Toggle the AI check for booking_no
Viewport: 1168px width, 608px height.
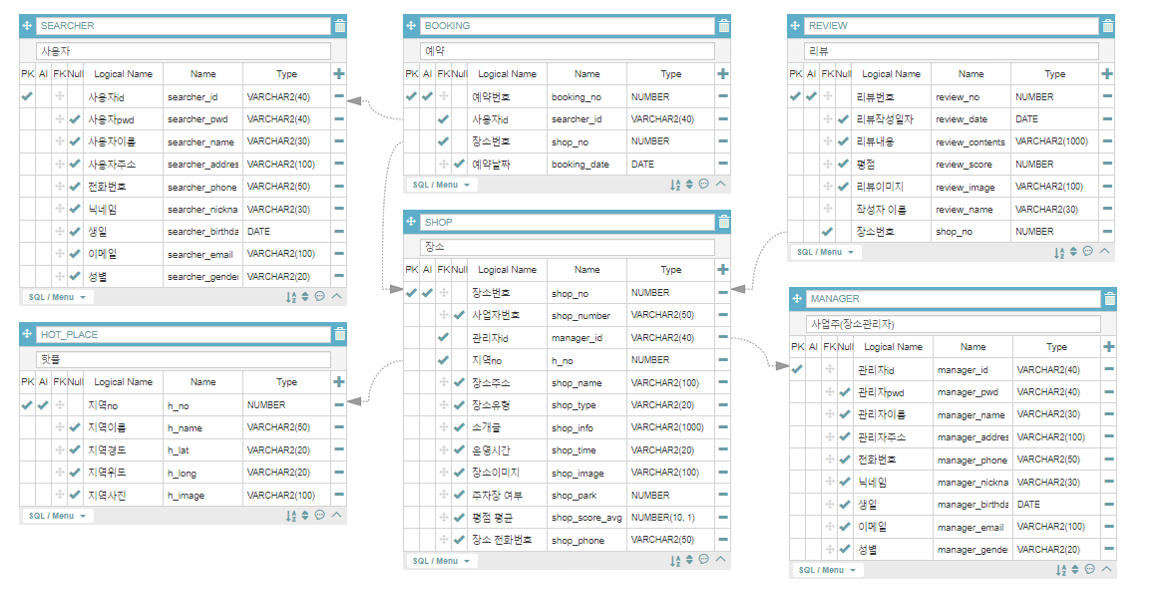[427, 97]
